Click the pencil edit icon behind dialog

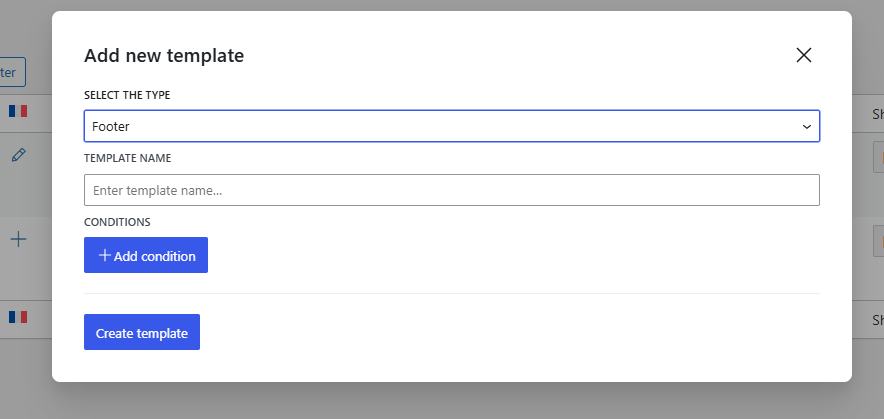tap(19, 155)
